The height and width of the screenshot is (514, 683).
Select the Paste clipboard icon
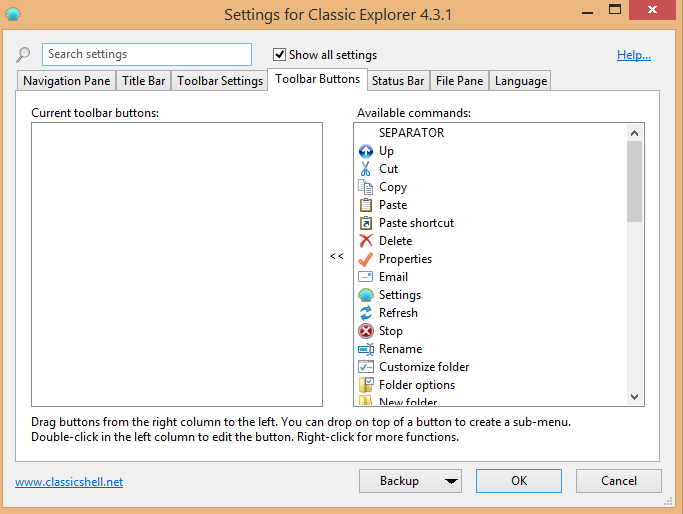click(x=365, y=205)
